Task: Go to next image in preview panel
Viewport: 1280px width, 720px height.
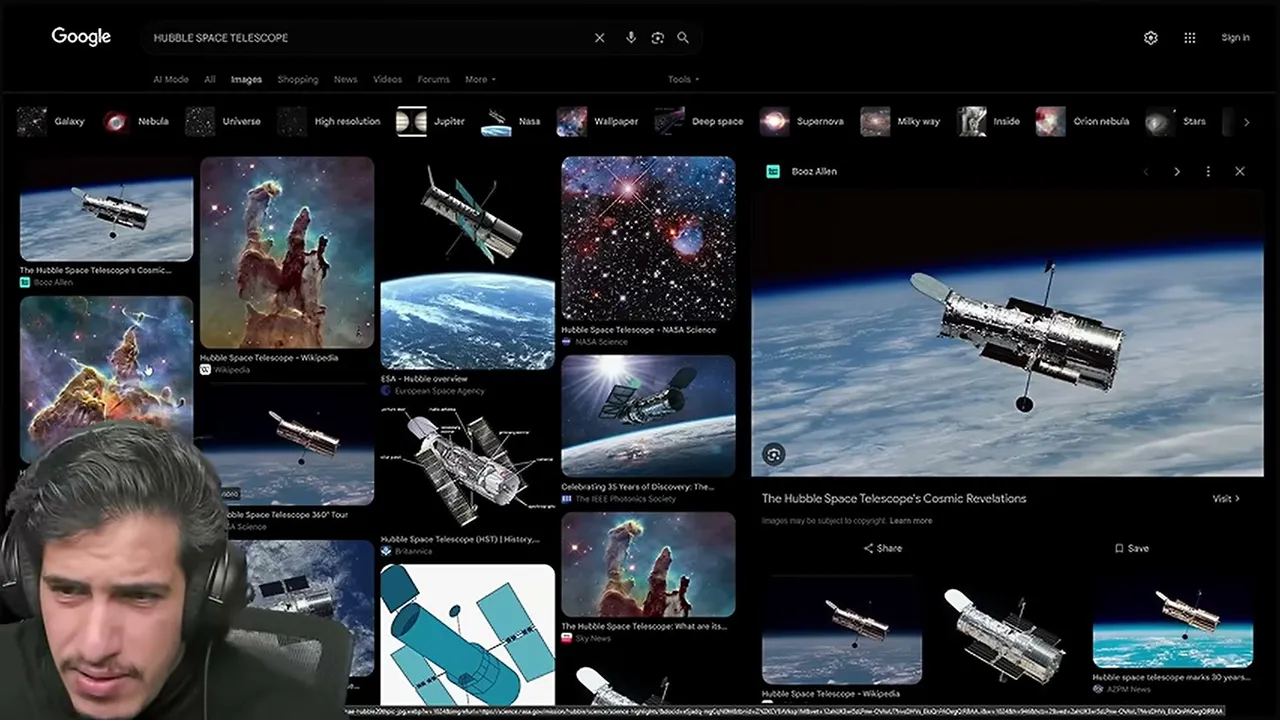Action: [1177, 172]
